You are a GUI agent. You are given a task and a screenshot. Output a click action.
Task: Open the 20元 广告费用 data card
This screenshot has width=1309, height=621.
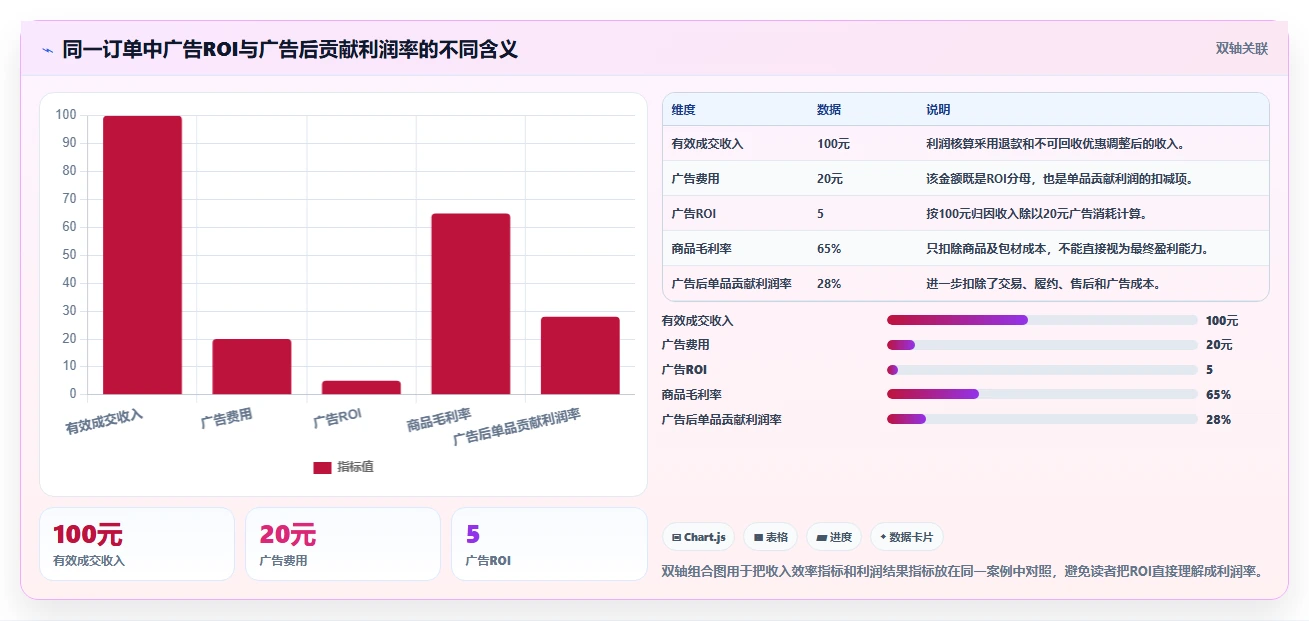343,544
